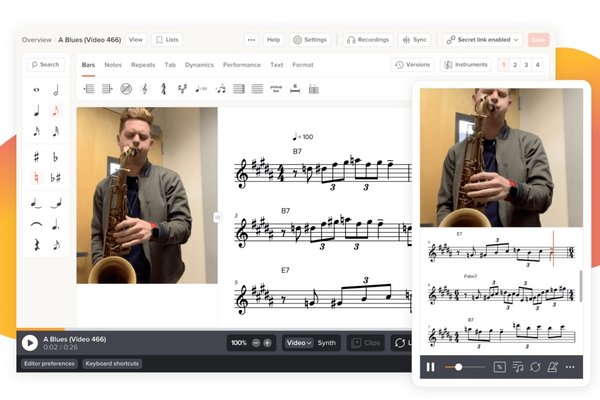Select the quarter note duration
This screenshot has width=600, height=400.
point(36,111)
